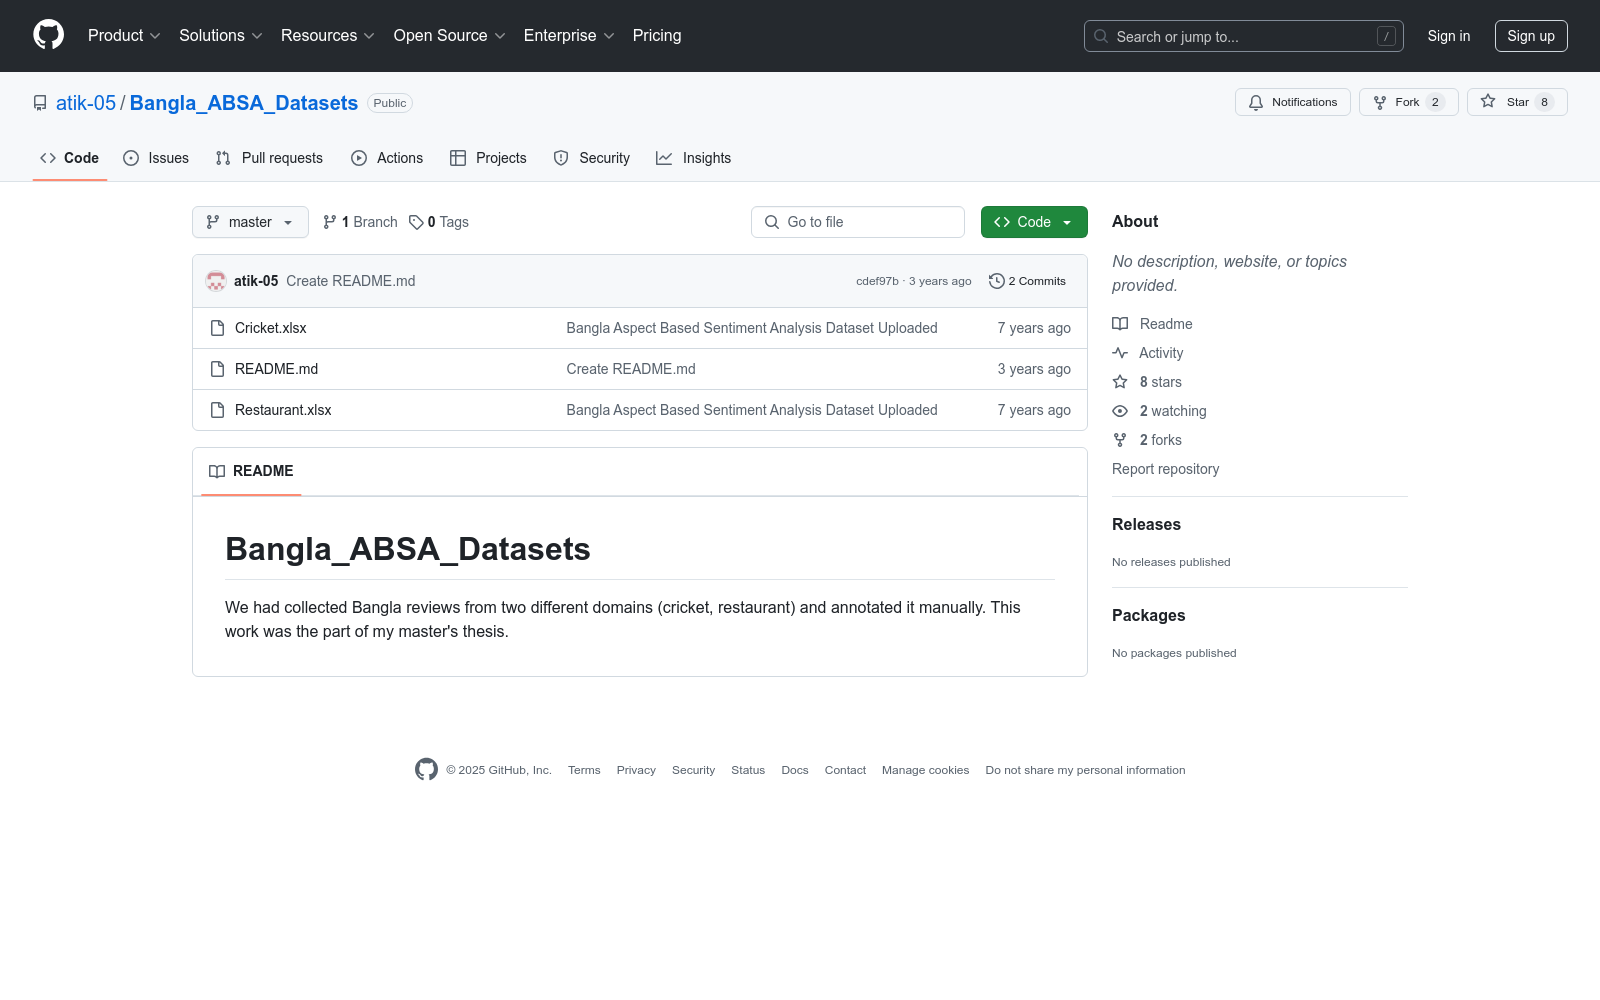Click the Create README.md commit message in the header row
The width and height of the screenshot is (1600, 1000).
tap(350, 281)
